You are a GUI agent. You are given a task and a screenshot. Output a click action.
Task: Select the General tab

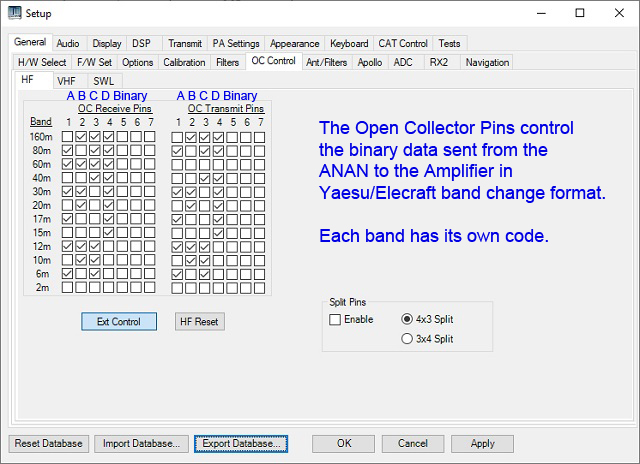point(30,42)
